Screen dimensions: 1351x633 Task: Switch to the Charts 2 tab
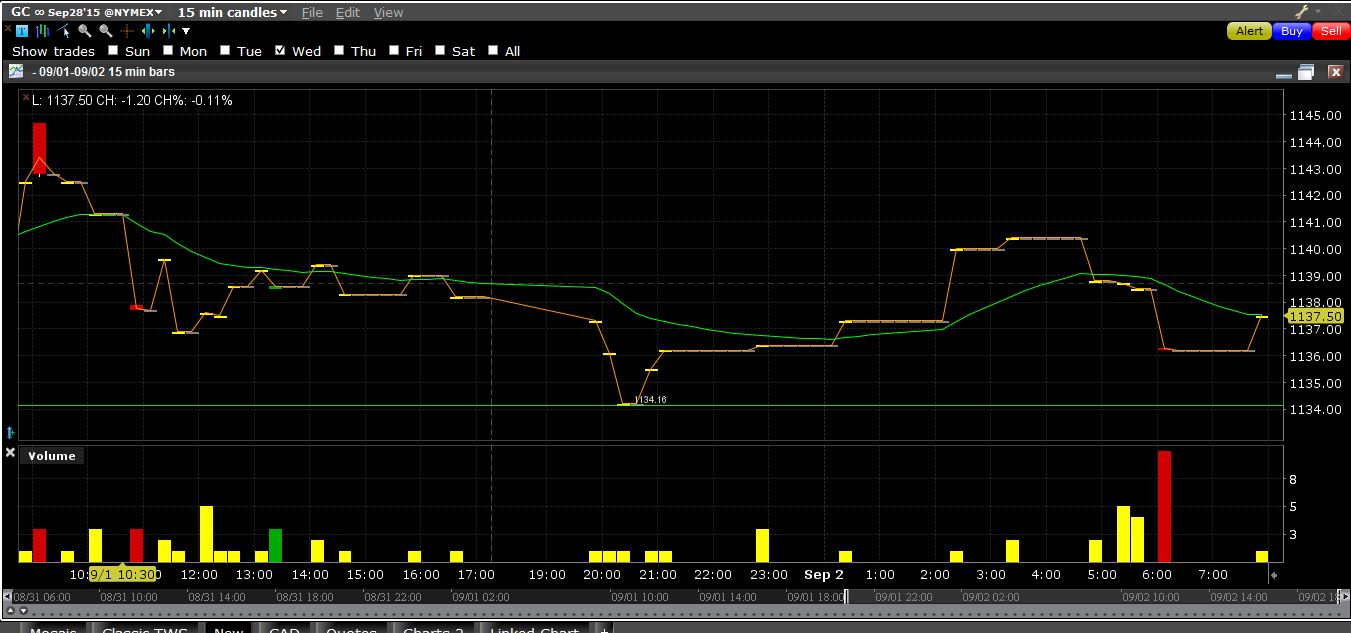[x=433, y=628]
